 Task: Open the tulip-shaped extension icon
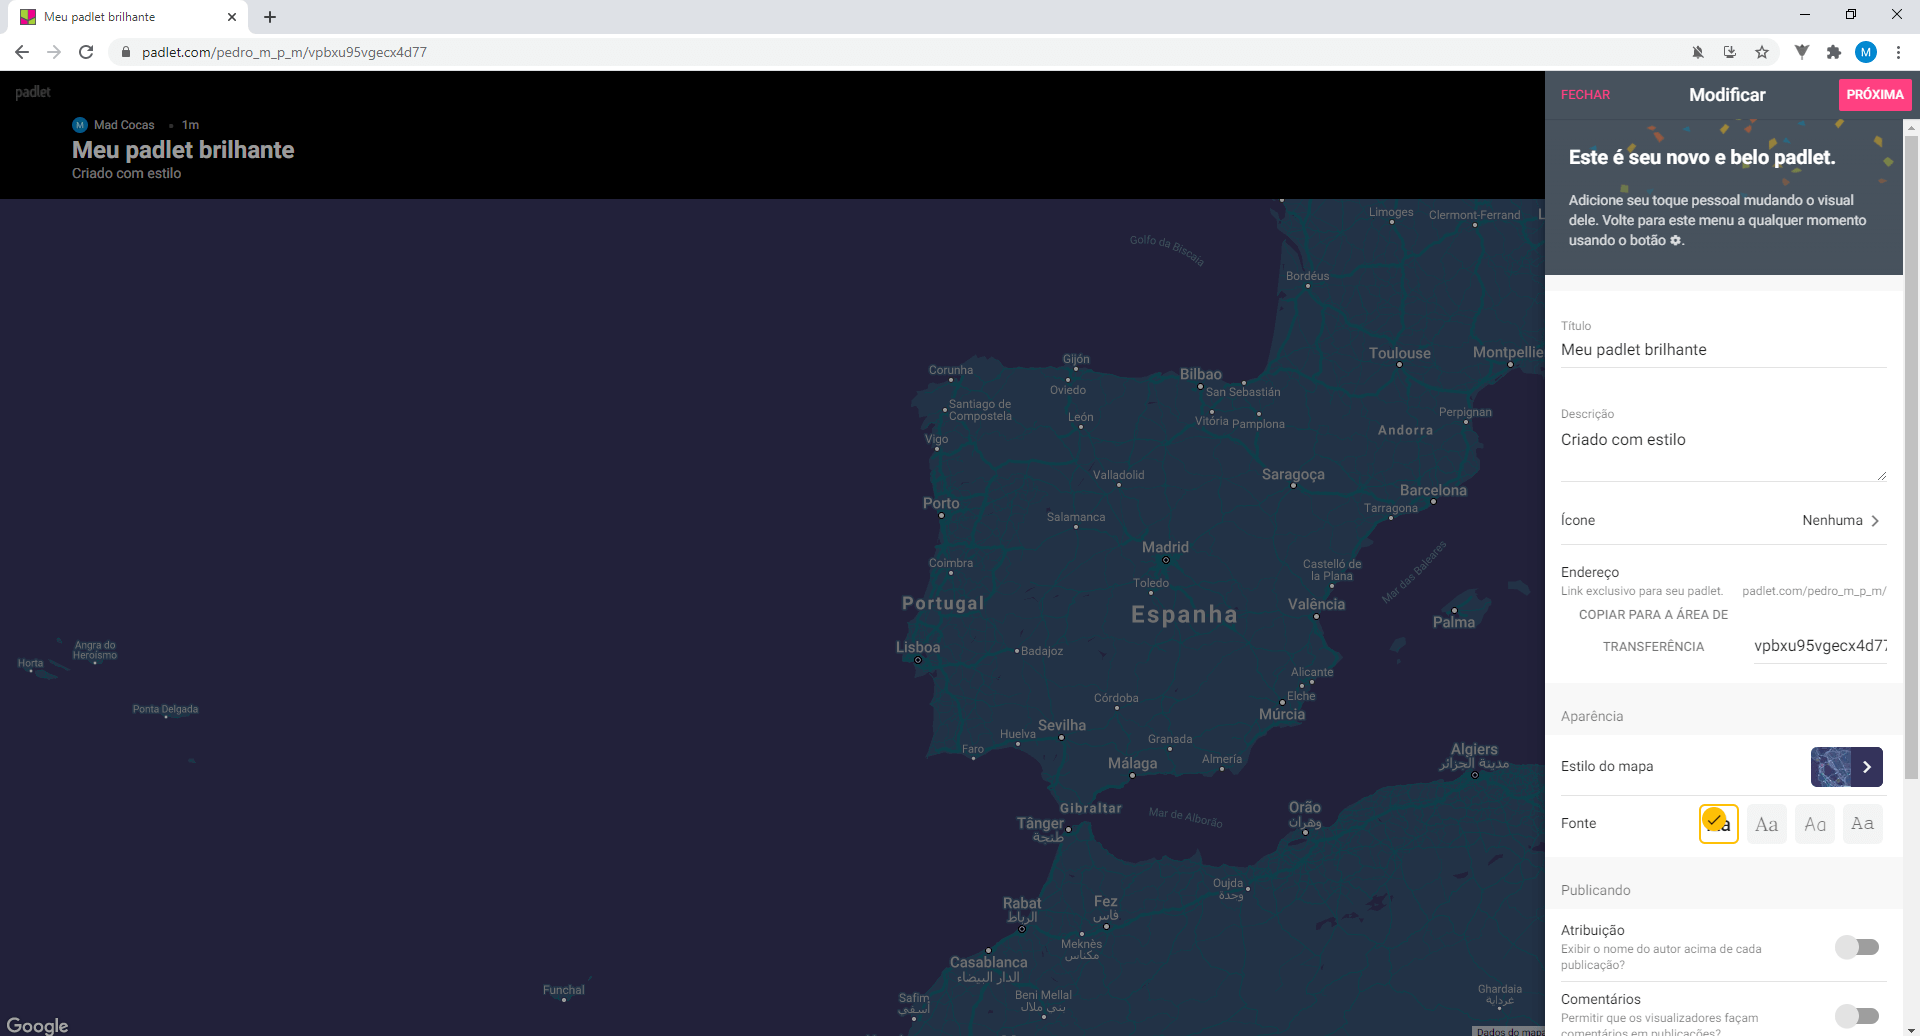[1801, 52]
